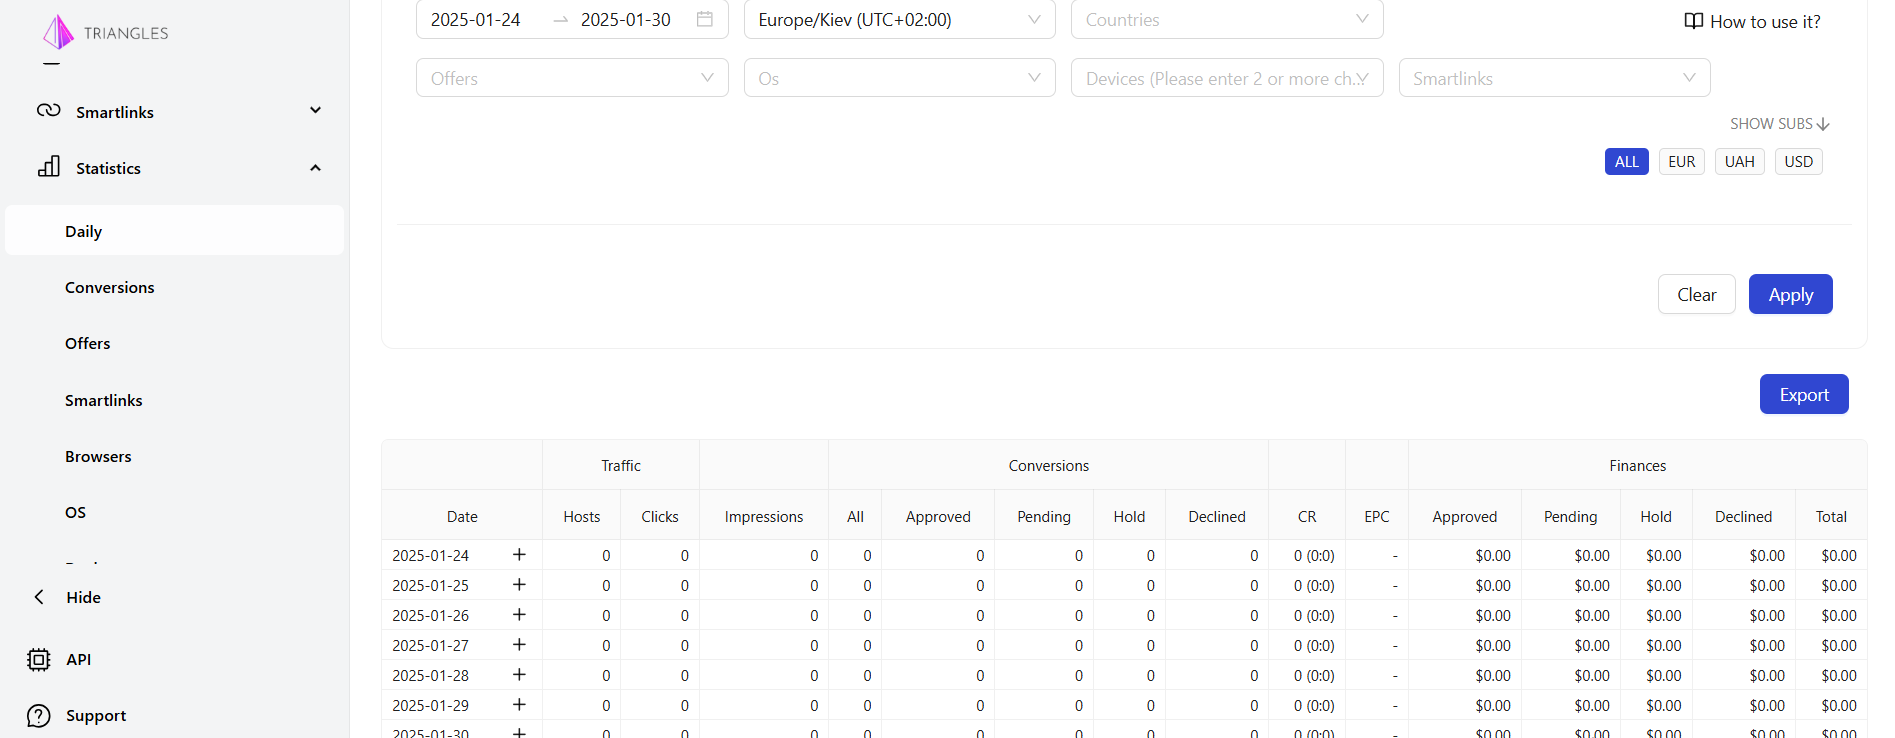The image size is (1895, 738).
Task: Click the Smartlinks chain icon in sidebar
Action: 48,111
